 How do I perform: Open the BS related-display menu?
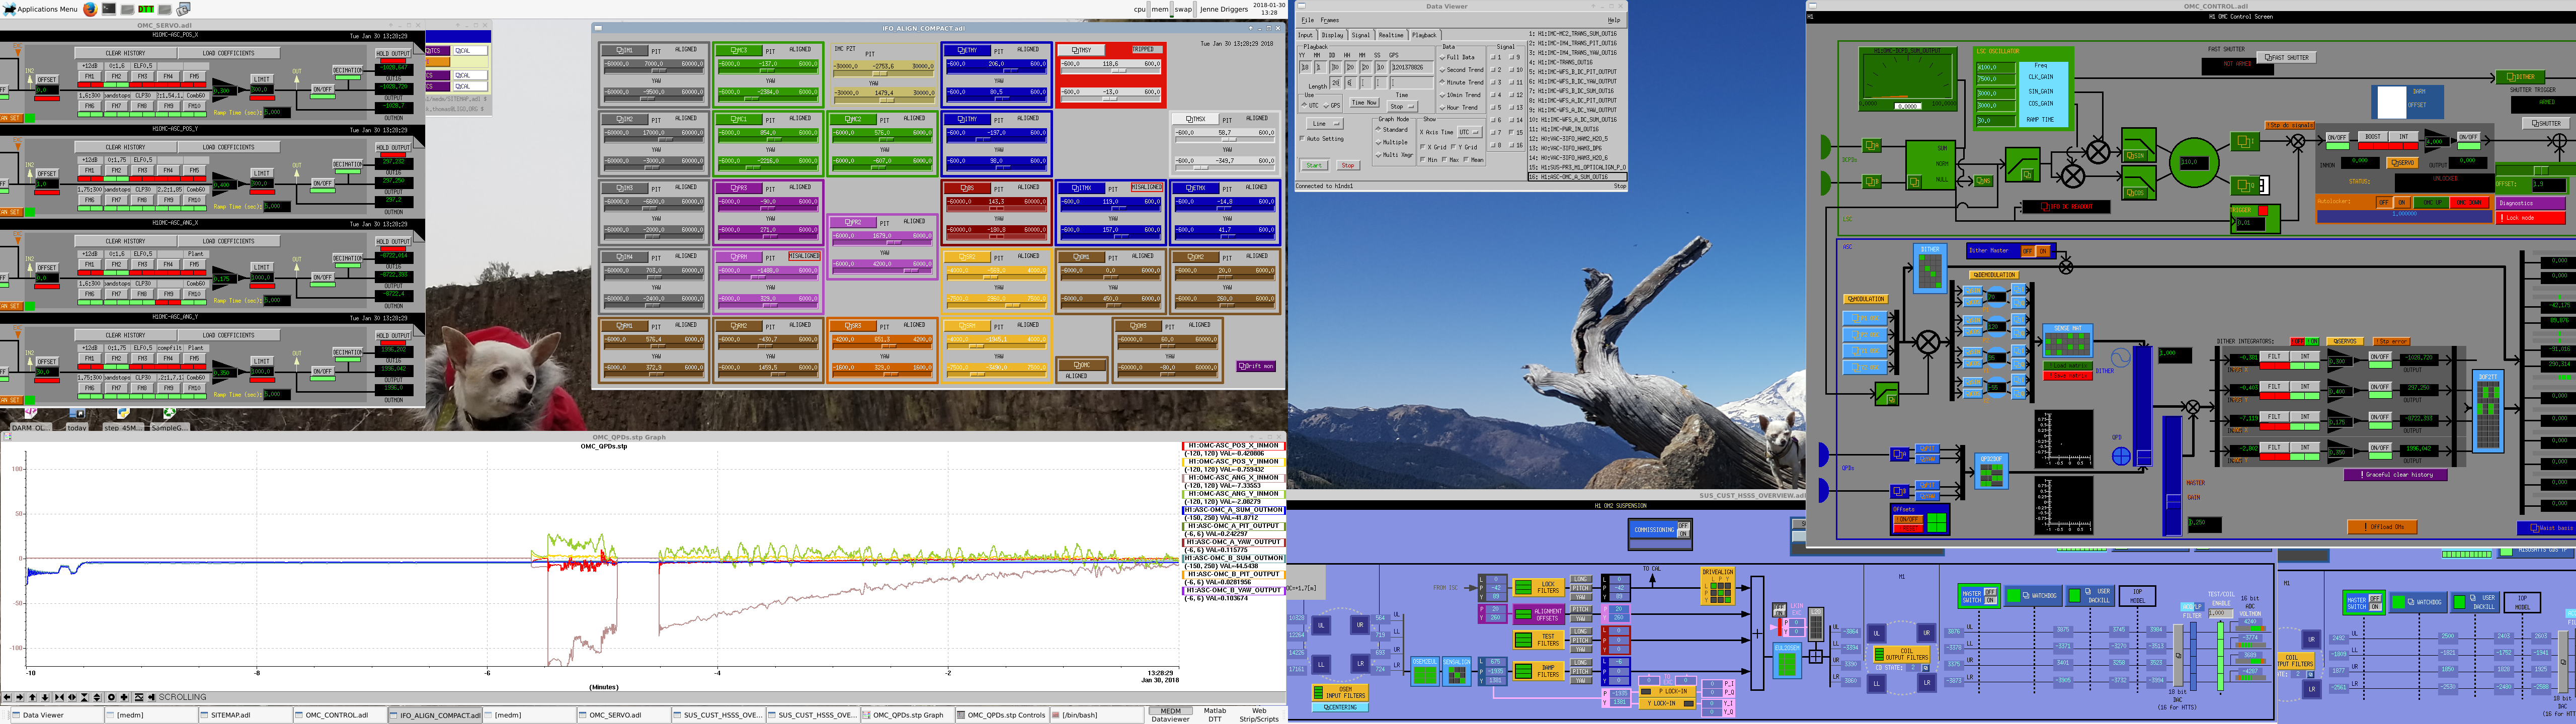tap(968, 188)
